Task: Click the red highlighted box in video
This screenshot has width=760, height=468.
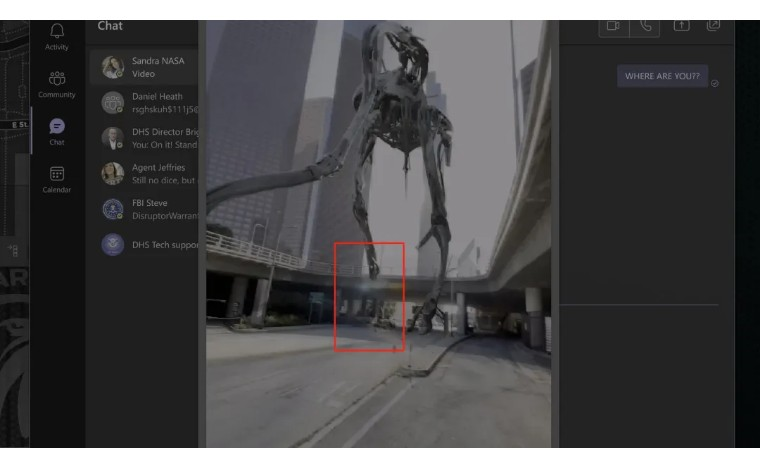Action: tap(369, 296)
